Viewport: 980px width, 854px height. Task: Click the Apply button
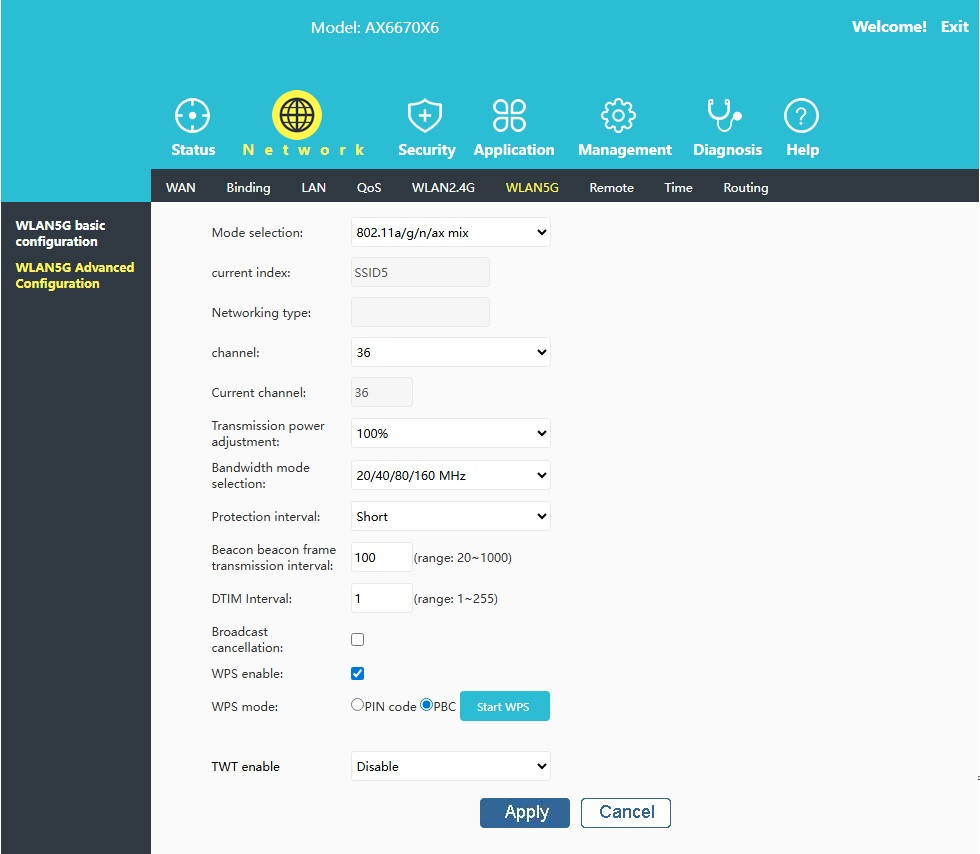[525, 813]
